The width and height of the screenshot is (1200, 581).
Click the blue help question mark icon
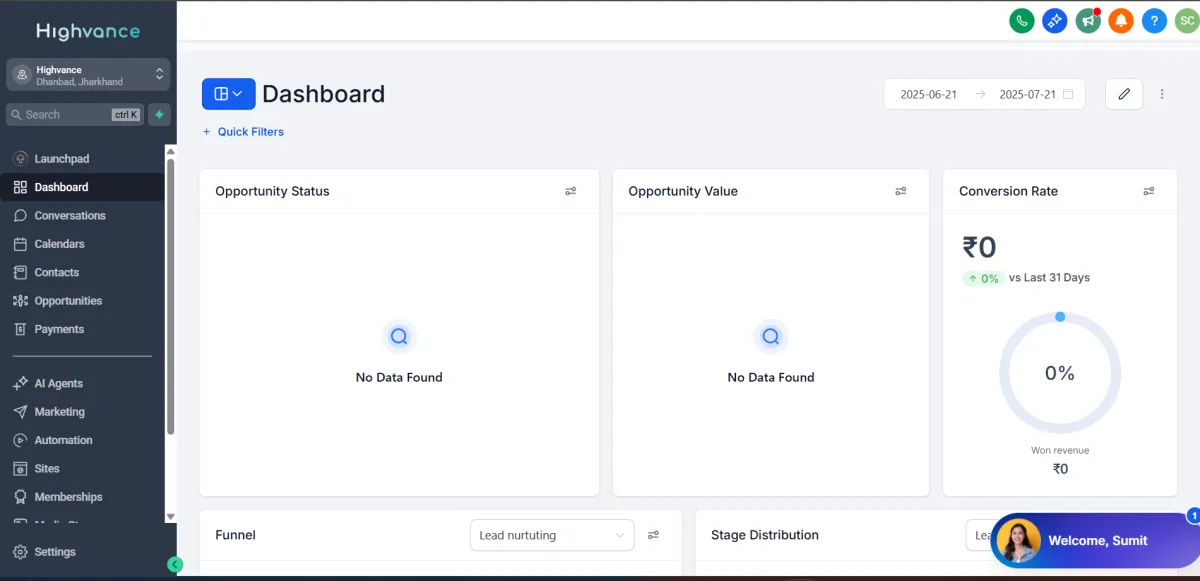coord(1154,20)
